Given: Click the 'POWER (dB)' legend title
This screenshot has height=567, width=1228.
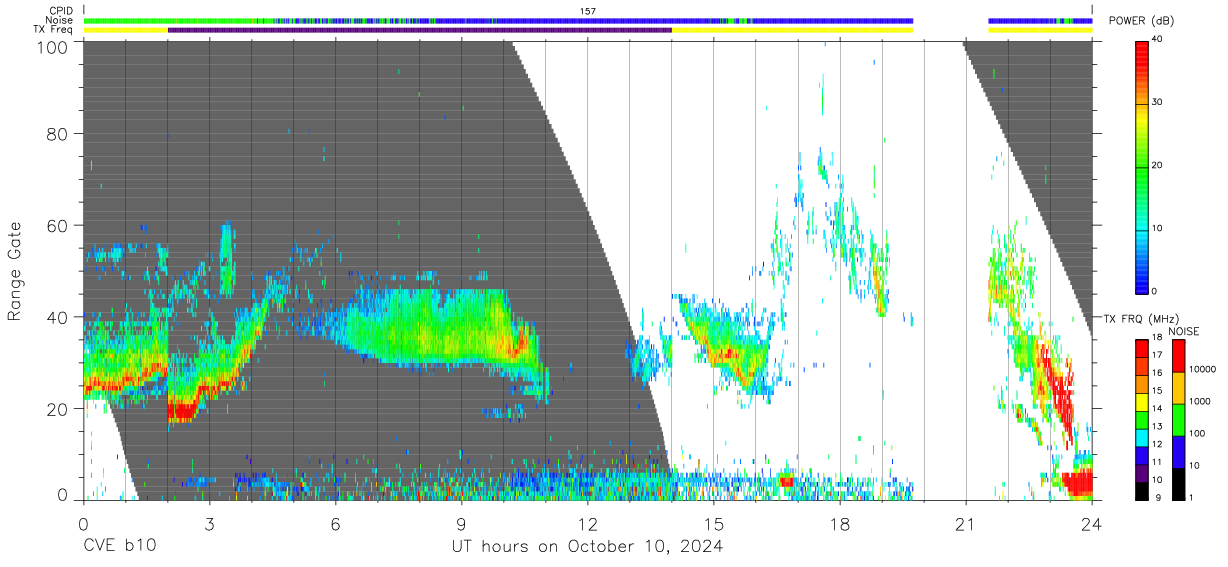Looking at the screenshot, I should pyautogui.click(x=1141, y=21).
